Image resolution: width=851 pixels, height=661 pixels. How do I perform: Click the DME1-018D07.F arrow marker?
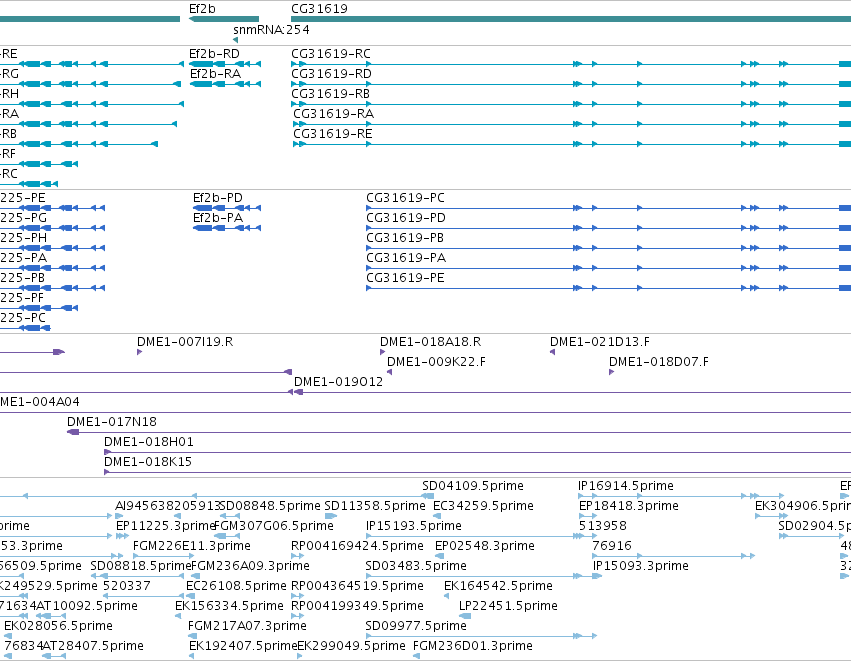(612, 372)
